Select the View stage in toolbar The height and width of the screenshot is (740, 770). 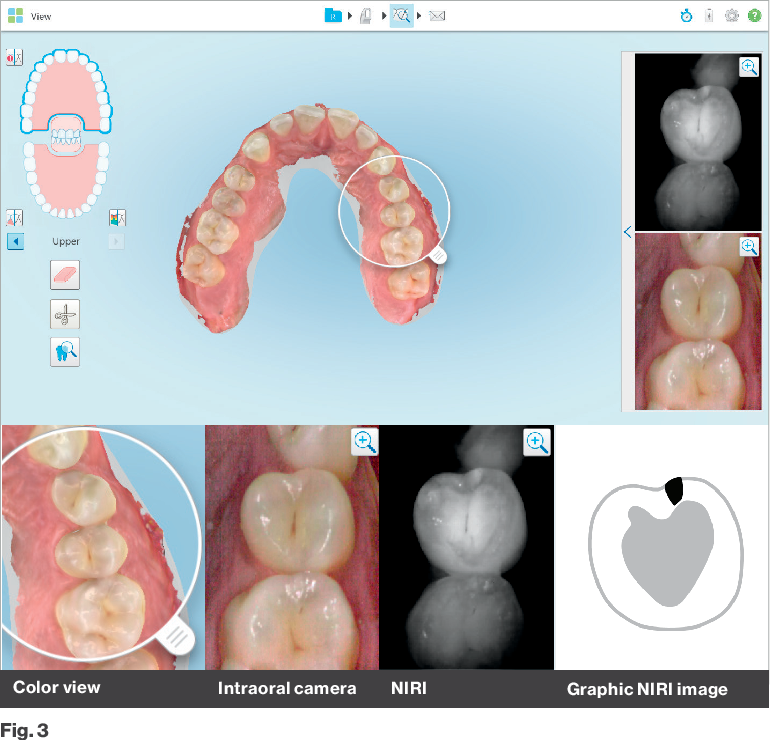pos(401,16)
